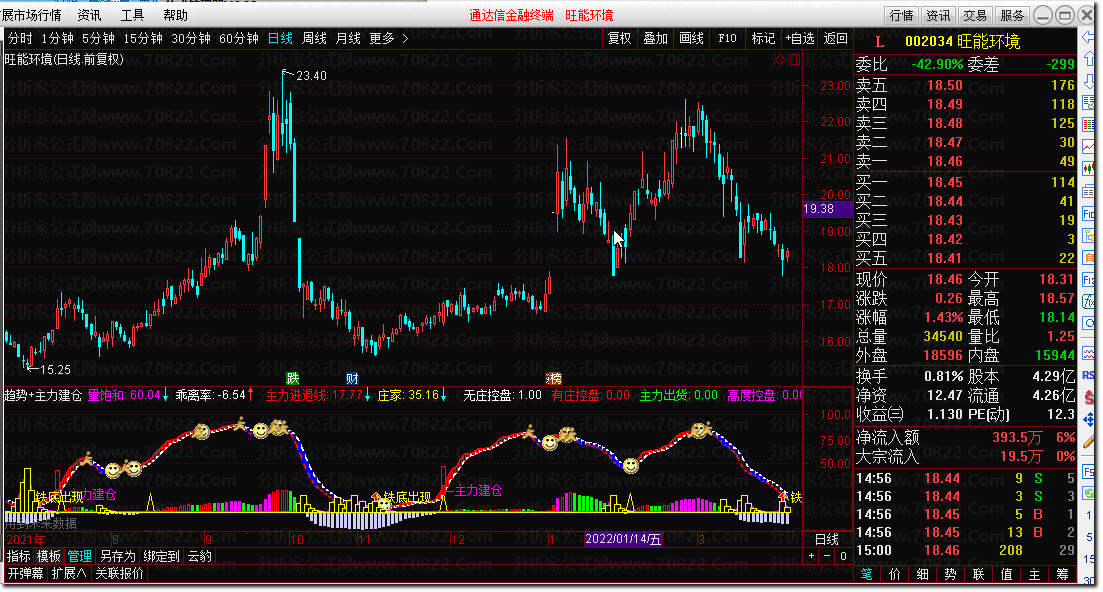Click the 'fx' formula icon in right sidebar
Screen dimensions: 1103x592
coord(1088,302)
